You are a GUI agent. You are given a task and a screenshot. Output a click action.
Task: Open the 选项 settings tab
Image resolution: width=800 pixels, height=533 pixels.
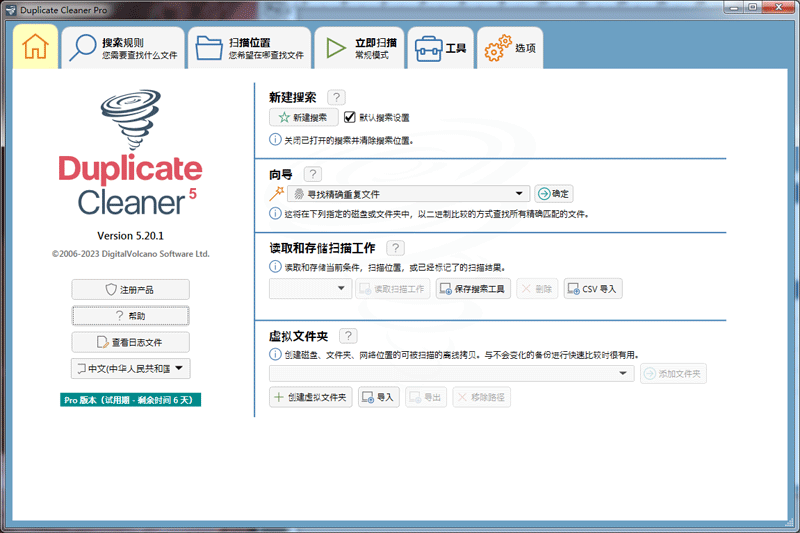(510, 48)
